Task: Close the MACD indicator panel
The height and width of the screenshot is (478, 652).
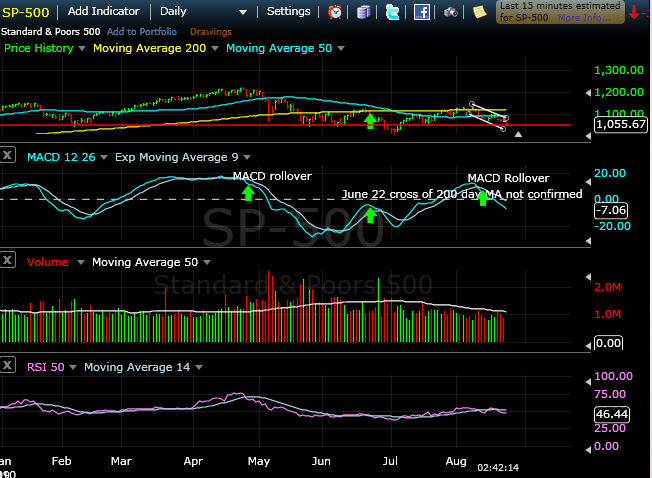Action: (x=8, y=154)
